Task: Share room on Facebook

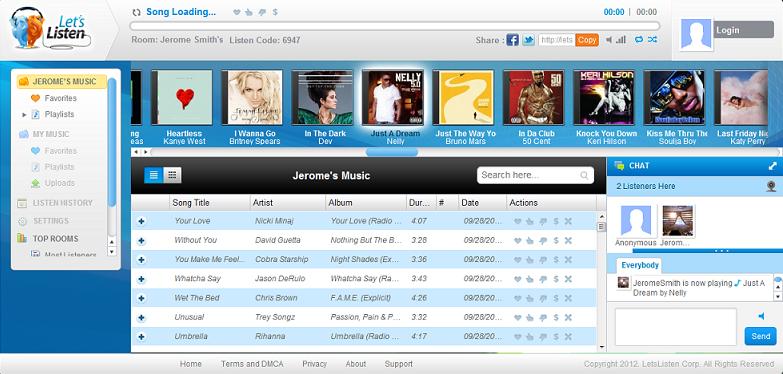Action: 512,40
